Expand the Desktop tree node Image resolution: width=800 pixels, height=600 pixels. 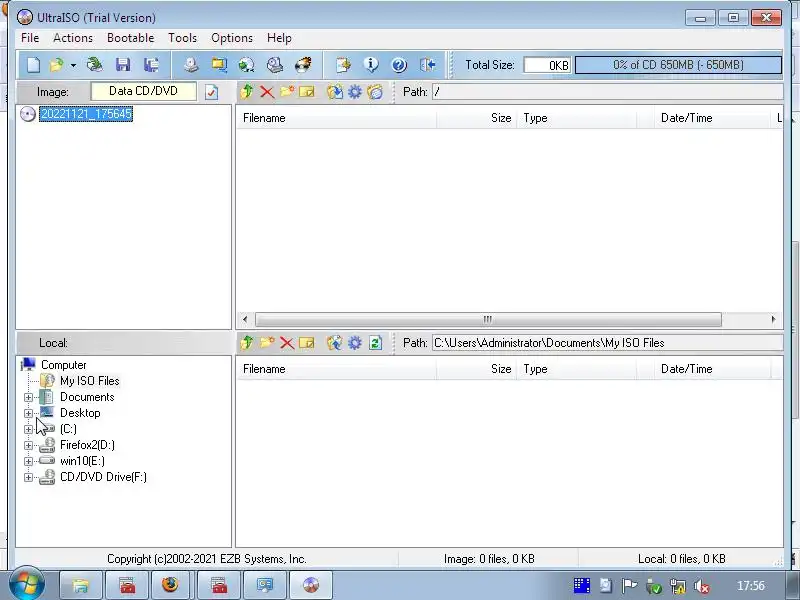coord(29,413)
